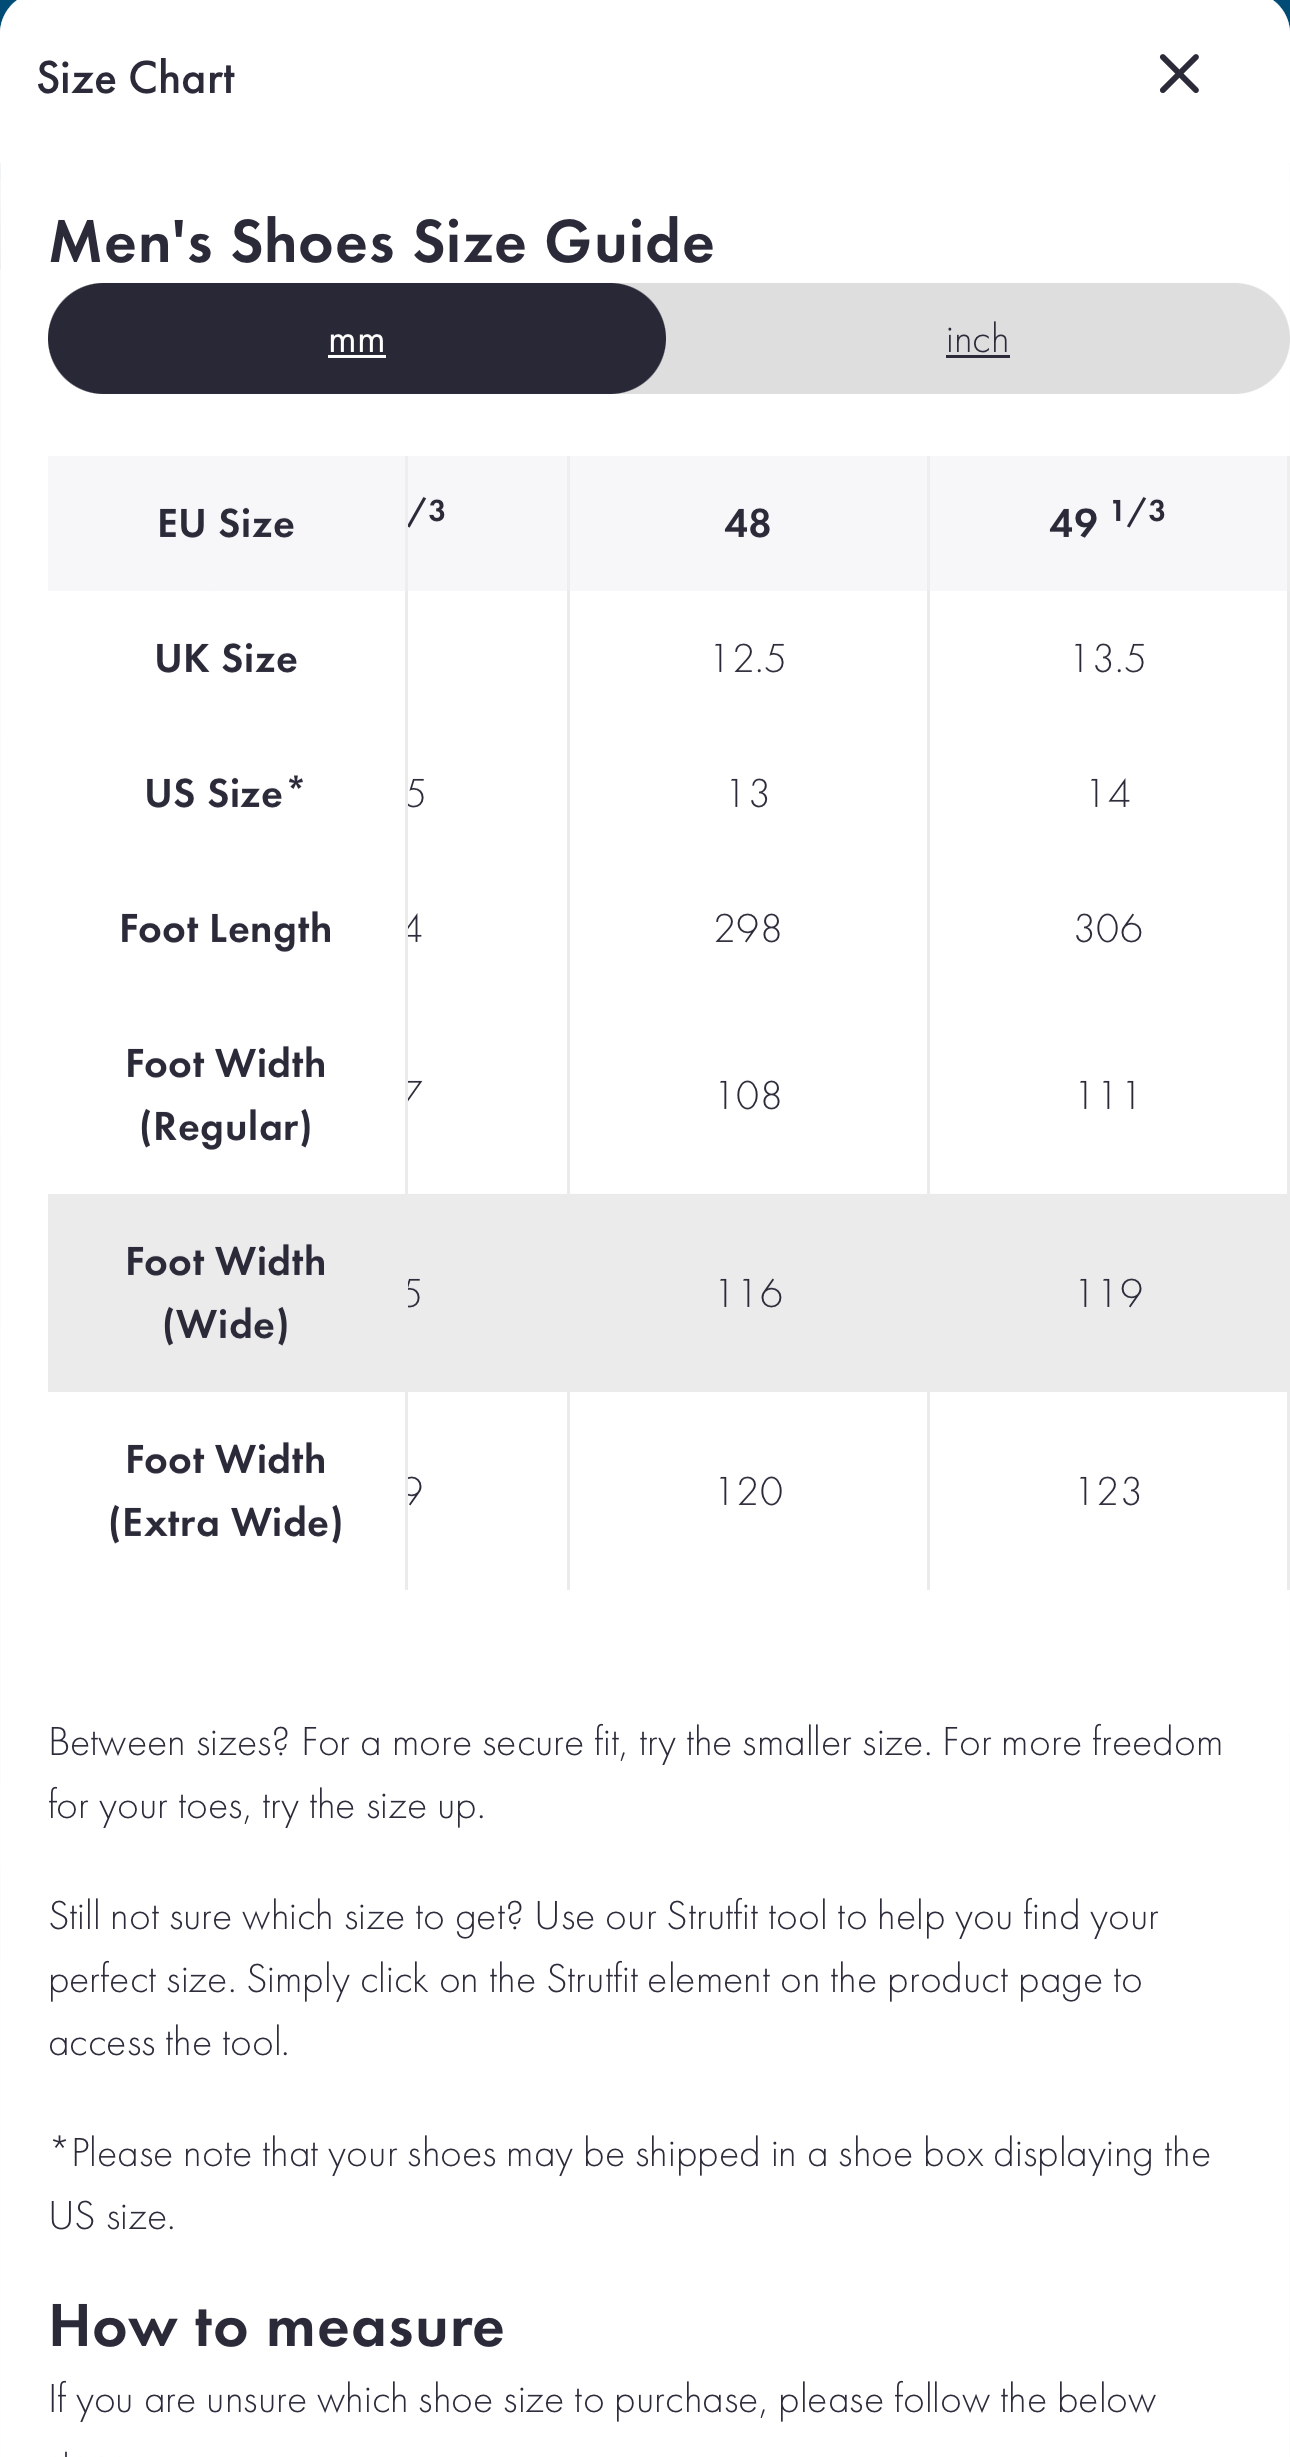Click the 119 wide width value
Screen dimensions: 1290x2457
point(1108,1293)
